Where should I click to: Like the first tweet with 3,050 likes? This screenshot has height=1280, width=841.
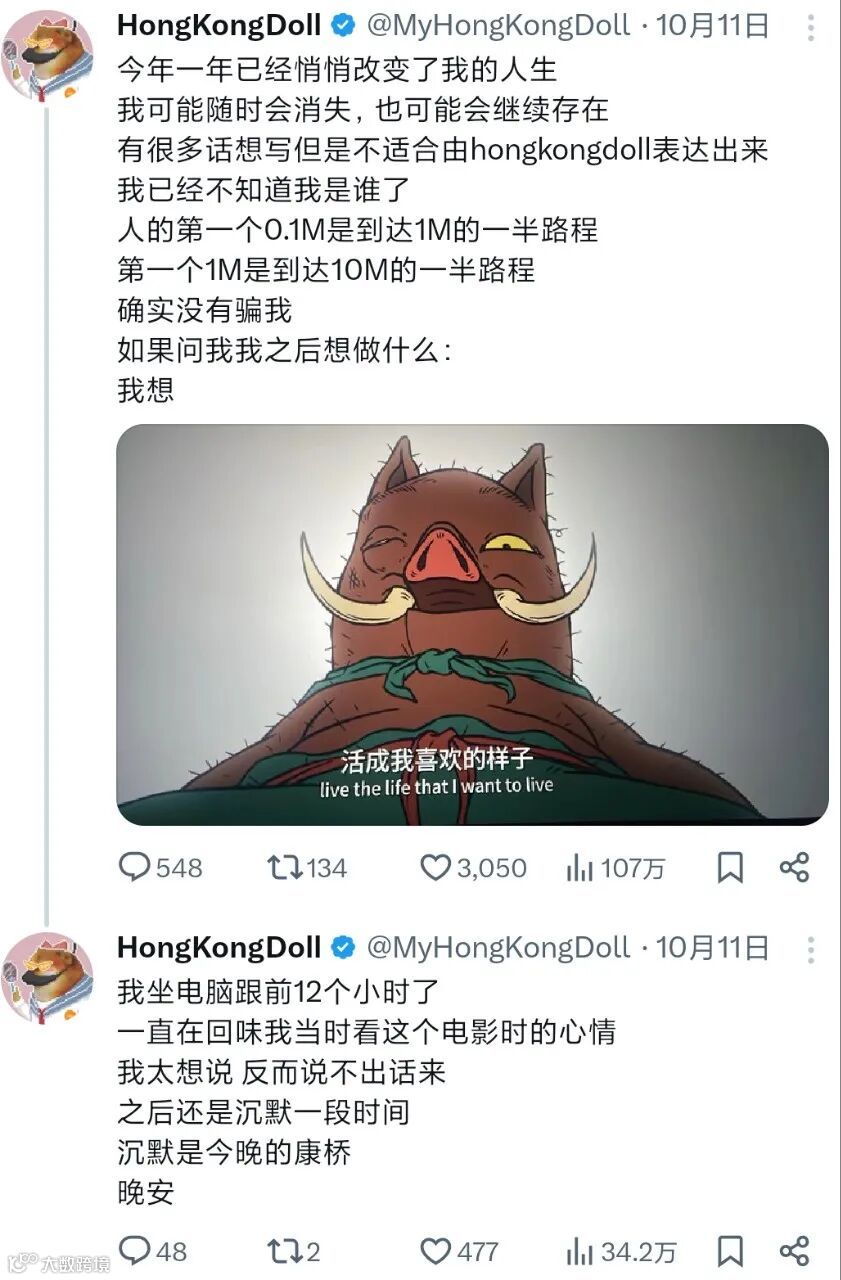coord(472,867)
